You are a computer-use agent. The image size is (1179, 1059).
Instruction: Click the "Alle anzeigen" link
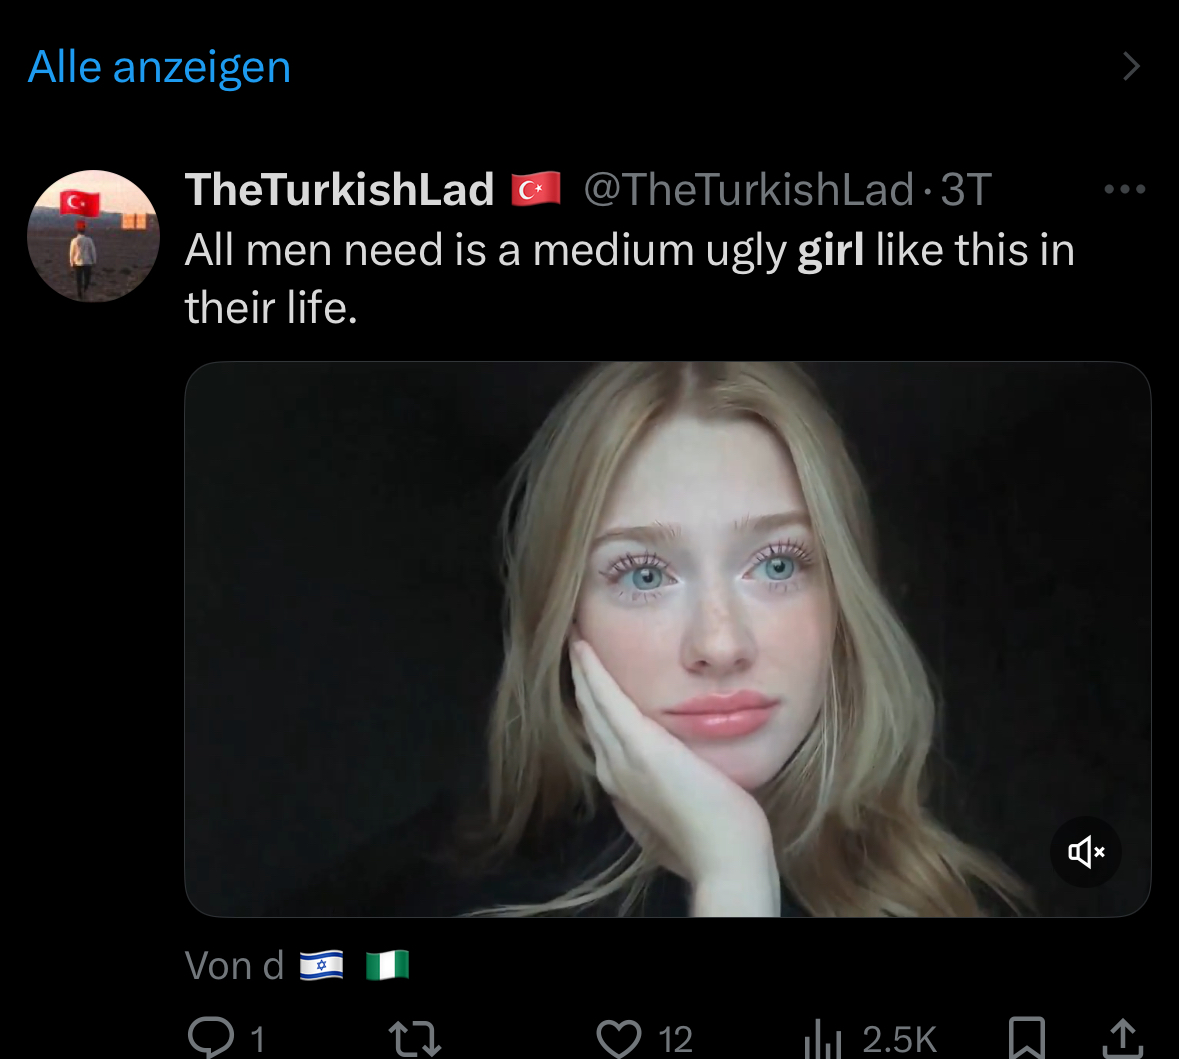point(159,67)
